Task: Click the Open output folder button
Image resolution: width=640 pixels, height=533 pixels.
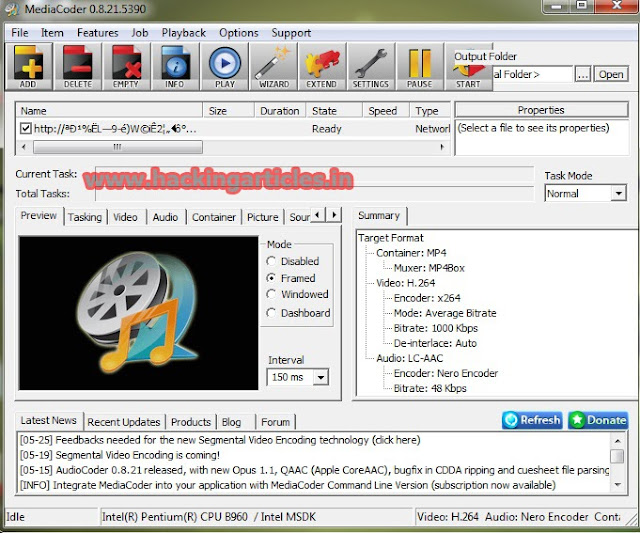Action: point(611,74)
